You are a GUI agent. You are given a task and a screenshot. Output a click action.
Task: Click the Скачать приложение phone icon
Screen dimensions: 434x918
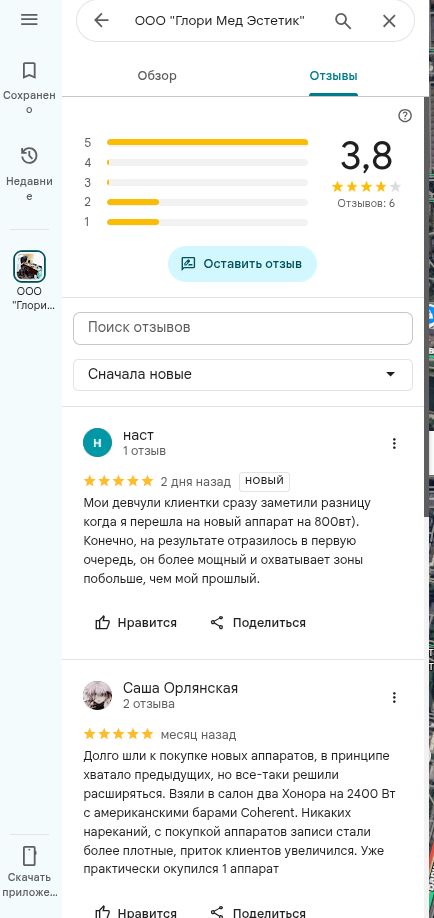tap(29, 856)
